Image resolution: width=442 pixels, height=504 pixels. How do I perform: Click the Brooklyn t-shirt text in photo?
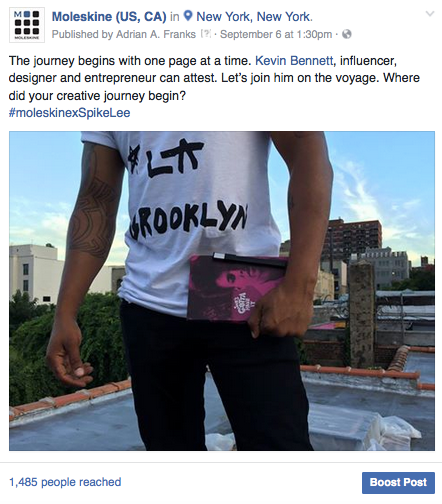(189, 220)
